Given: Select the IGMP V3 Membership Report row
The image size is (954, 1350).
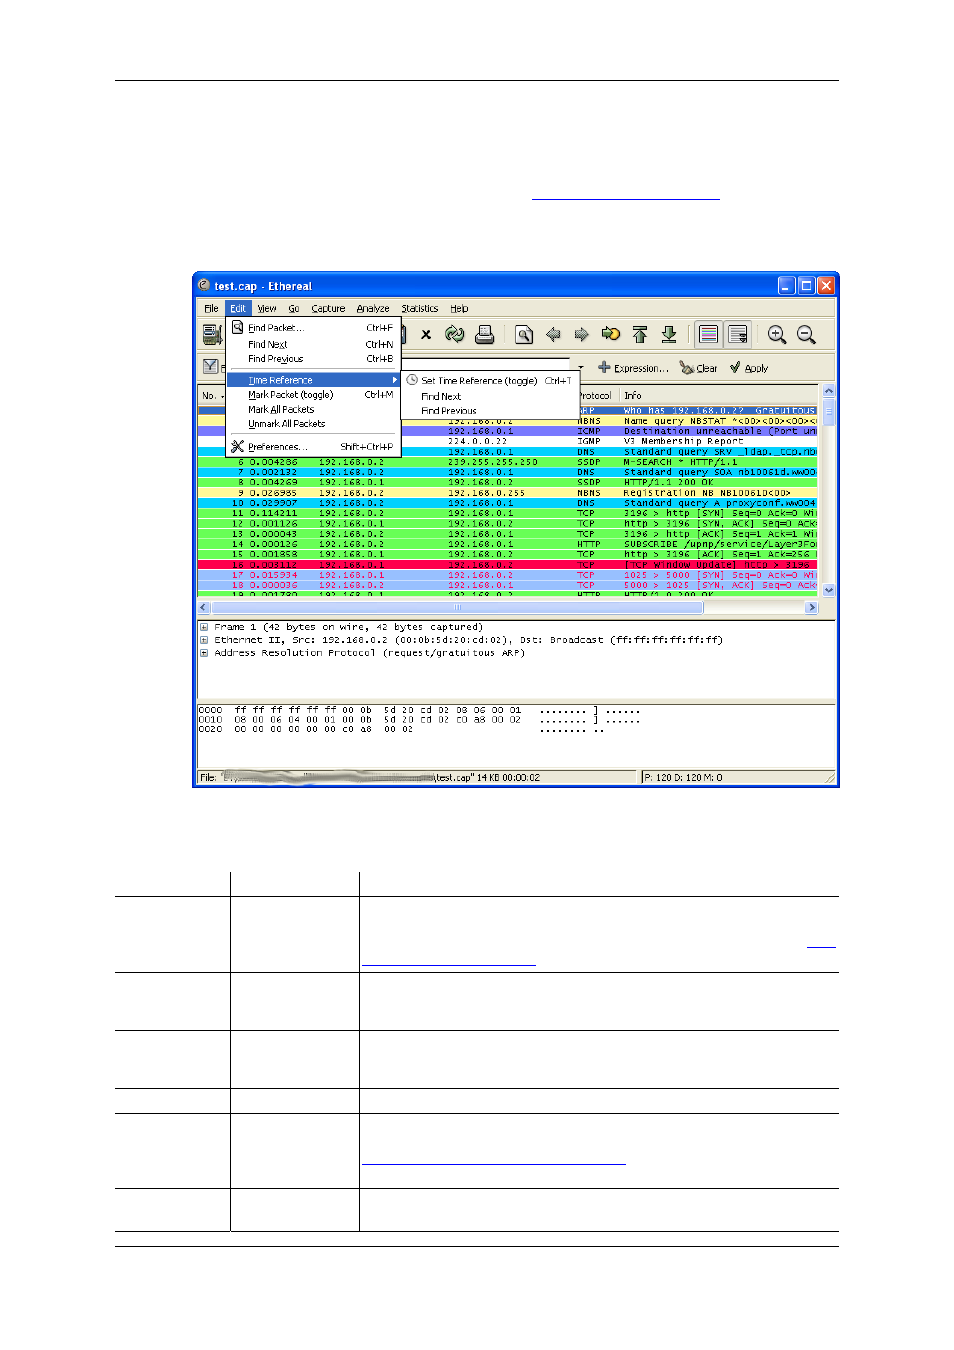Looking at the screenshot, I should pyautogui.click(x=610, y=441).
